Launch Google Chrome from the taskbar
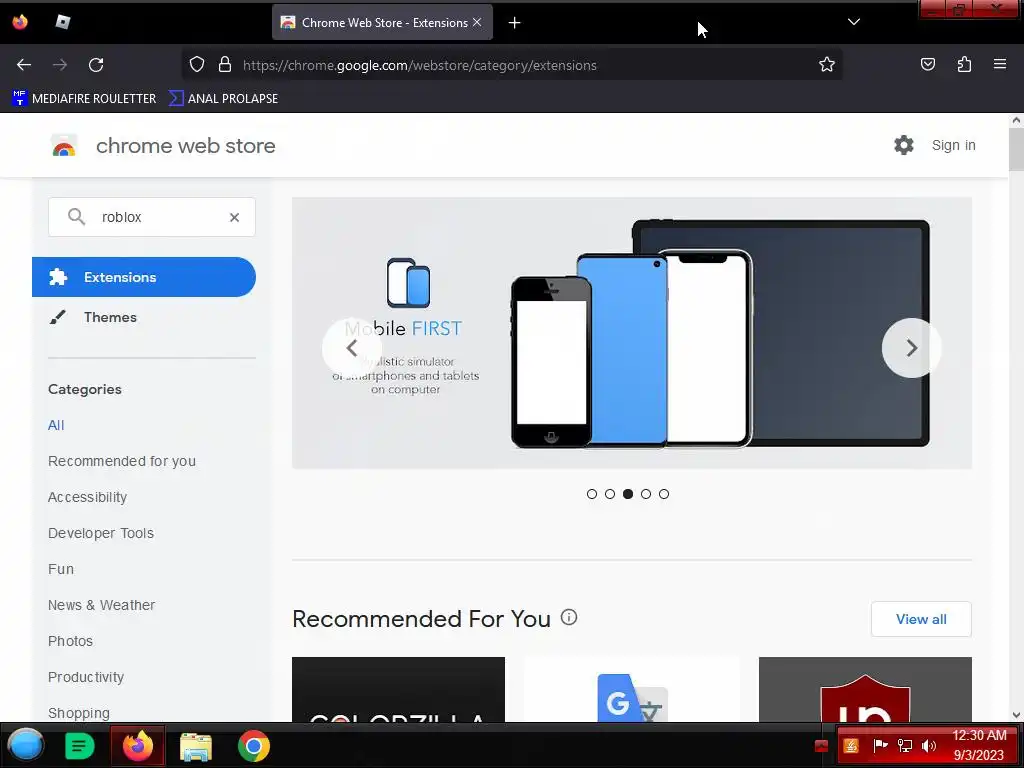Screen dimensions: 1024x768 (x=253, y=746)
